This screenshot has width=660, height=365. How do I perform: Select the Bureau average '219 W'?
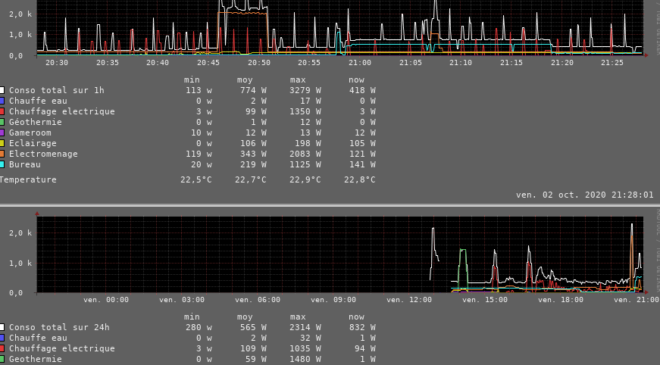pyautogui.click(x=253, y=165)
